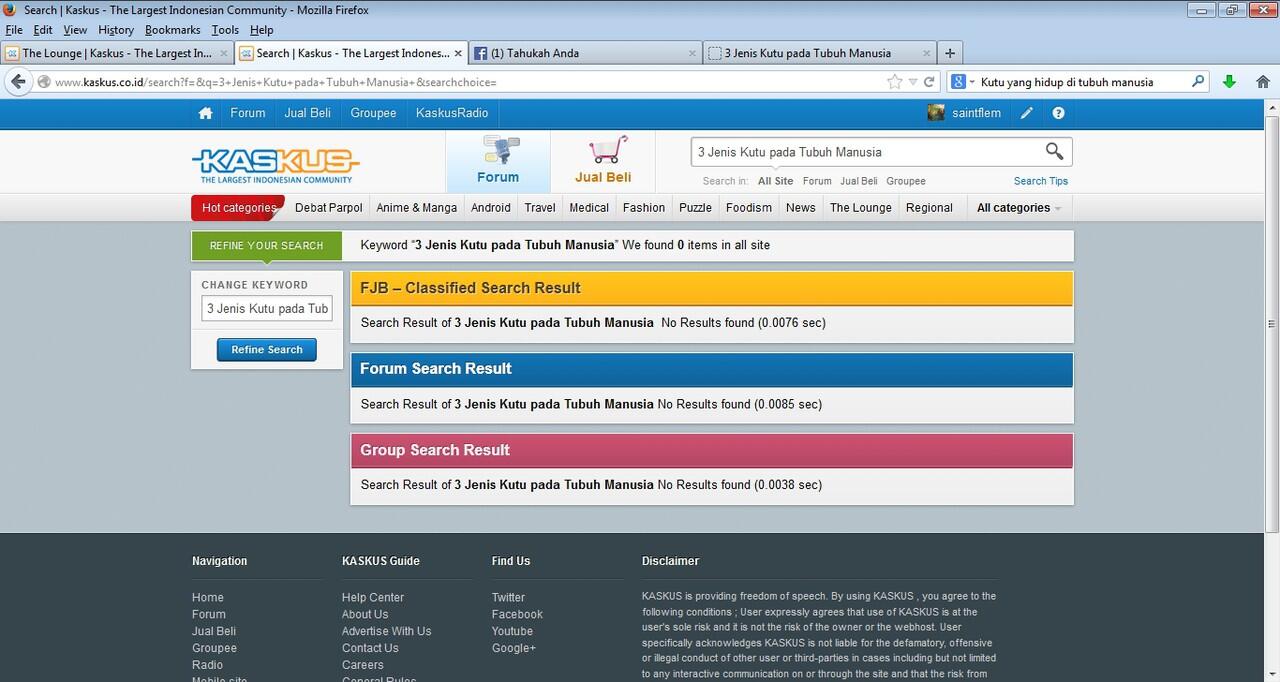The height and width of the screenshot is (682, 1280).
Task: Submit the Kaskus search with the magnifier icon
Action: click(x=1054, y=151)
